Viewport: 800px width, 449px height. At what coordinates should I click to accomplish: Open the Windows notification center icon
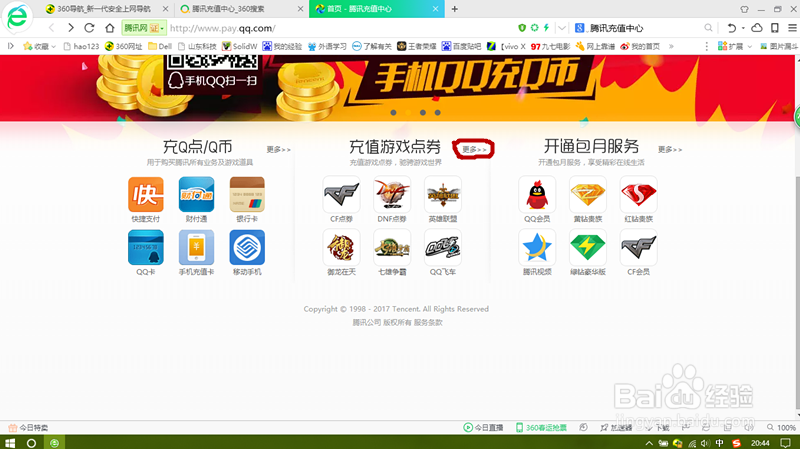[786, 443]
